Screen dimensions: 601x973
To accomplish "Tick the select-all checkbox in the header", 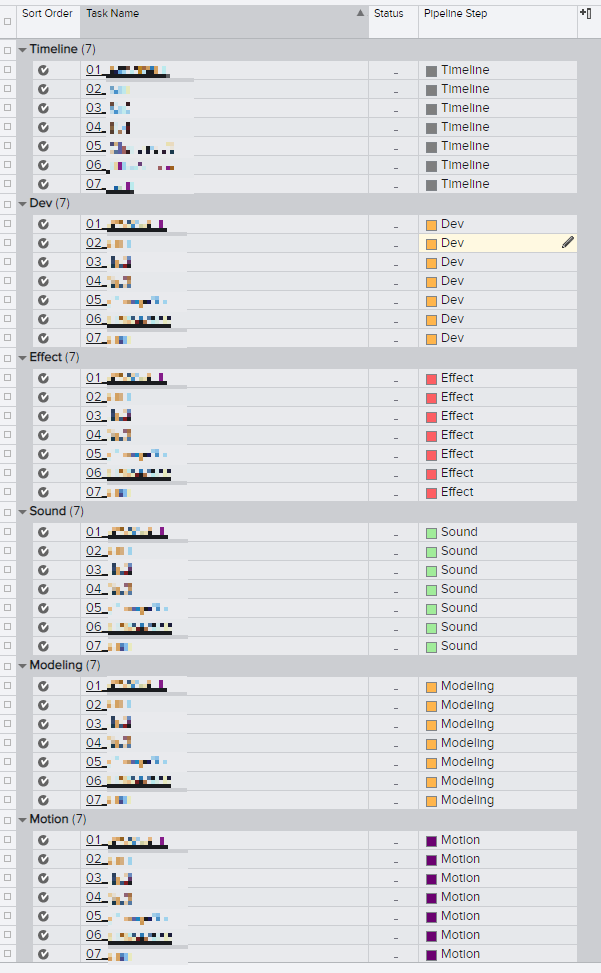I will point(7,22).
